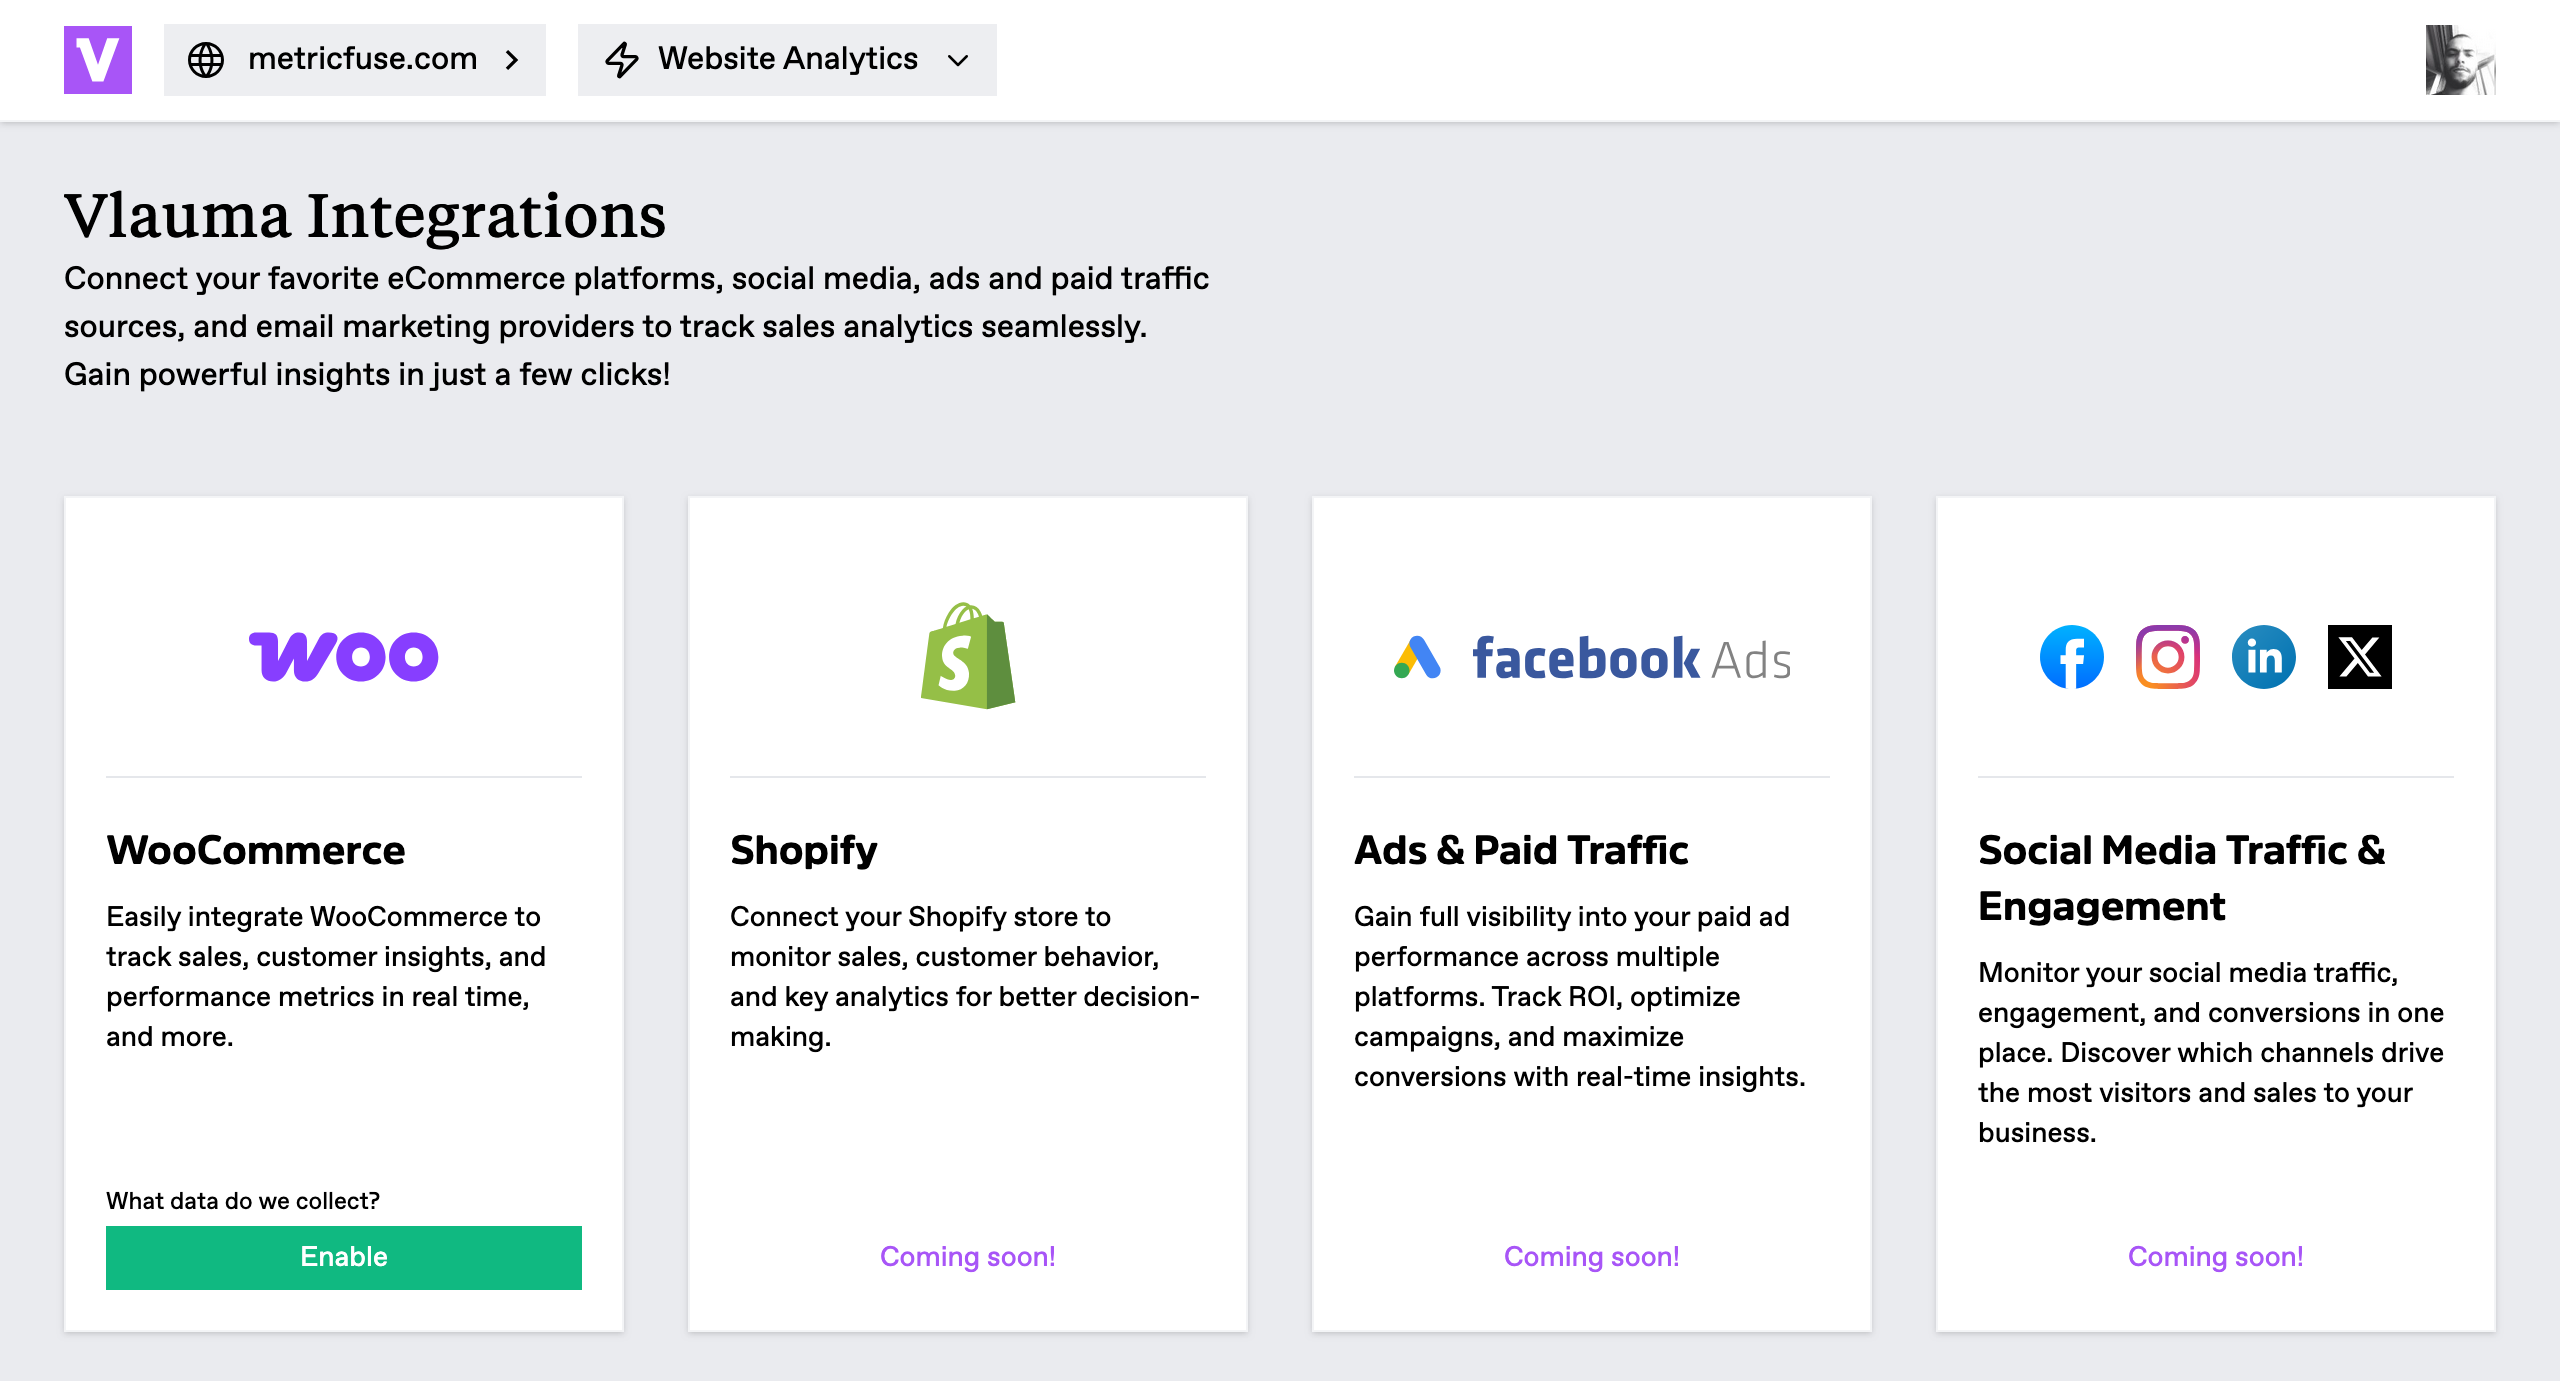The image size is (2560, 1382).
Task: Open What data do we collect link
Action: point(243,1201)
